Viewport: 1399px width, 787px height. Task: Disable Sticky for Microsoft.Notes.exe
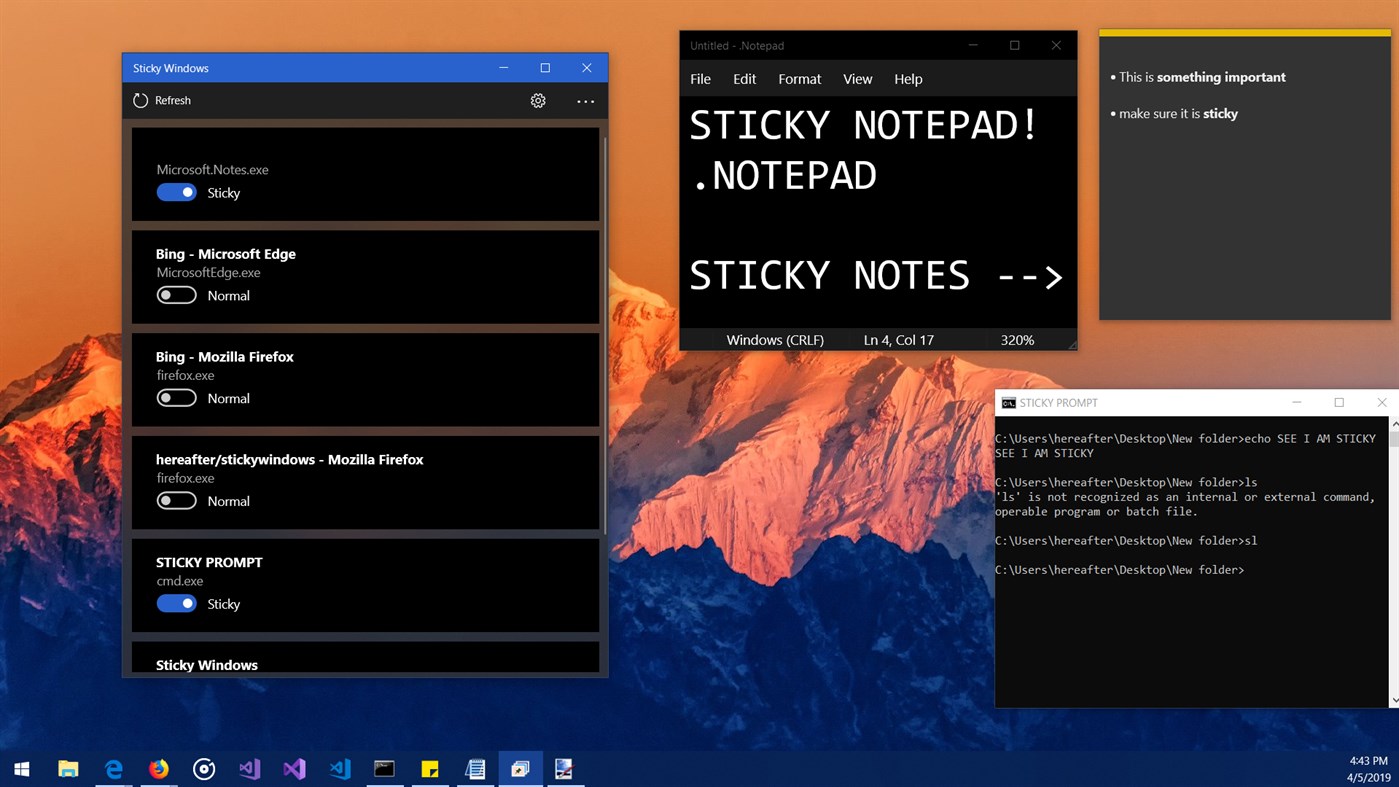176,192
